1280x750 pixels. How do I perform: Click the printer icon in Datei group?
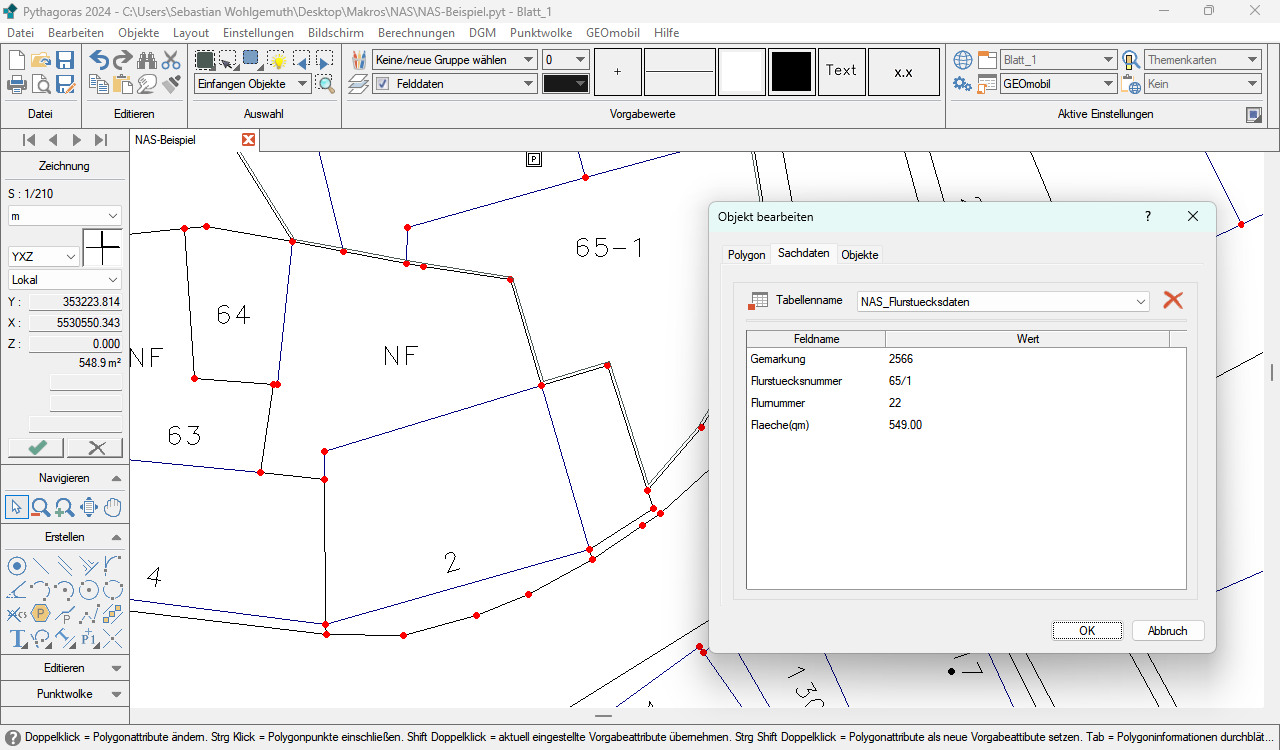coord(17,84)
